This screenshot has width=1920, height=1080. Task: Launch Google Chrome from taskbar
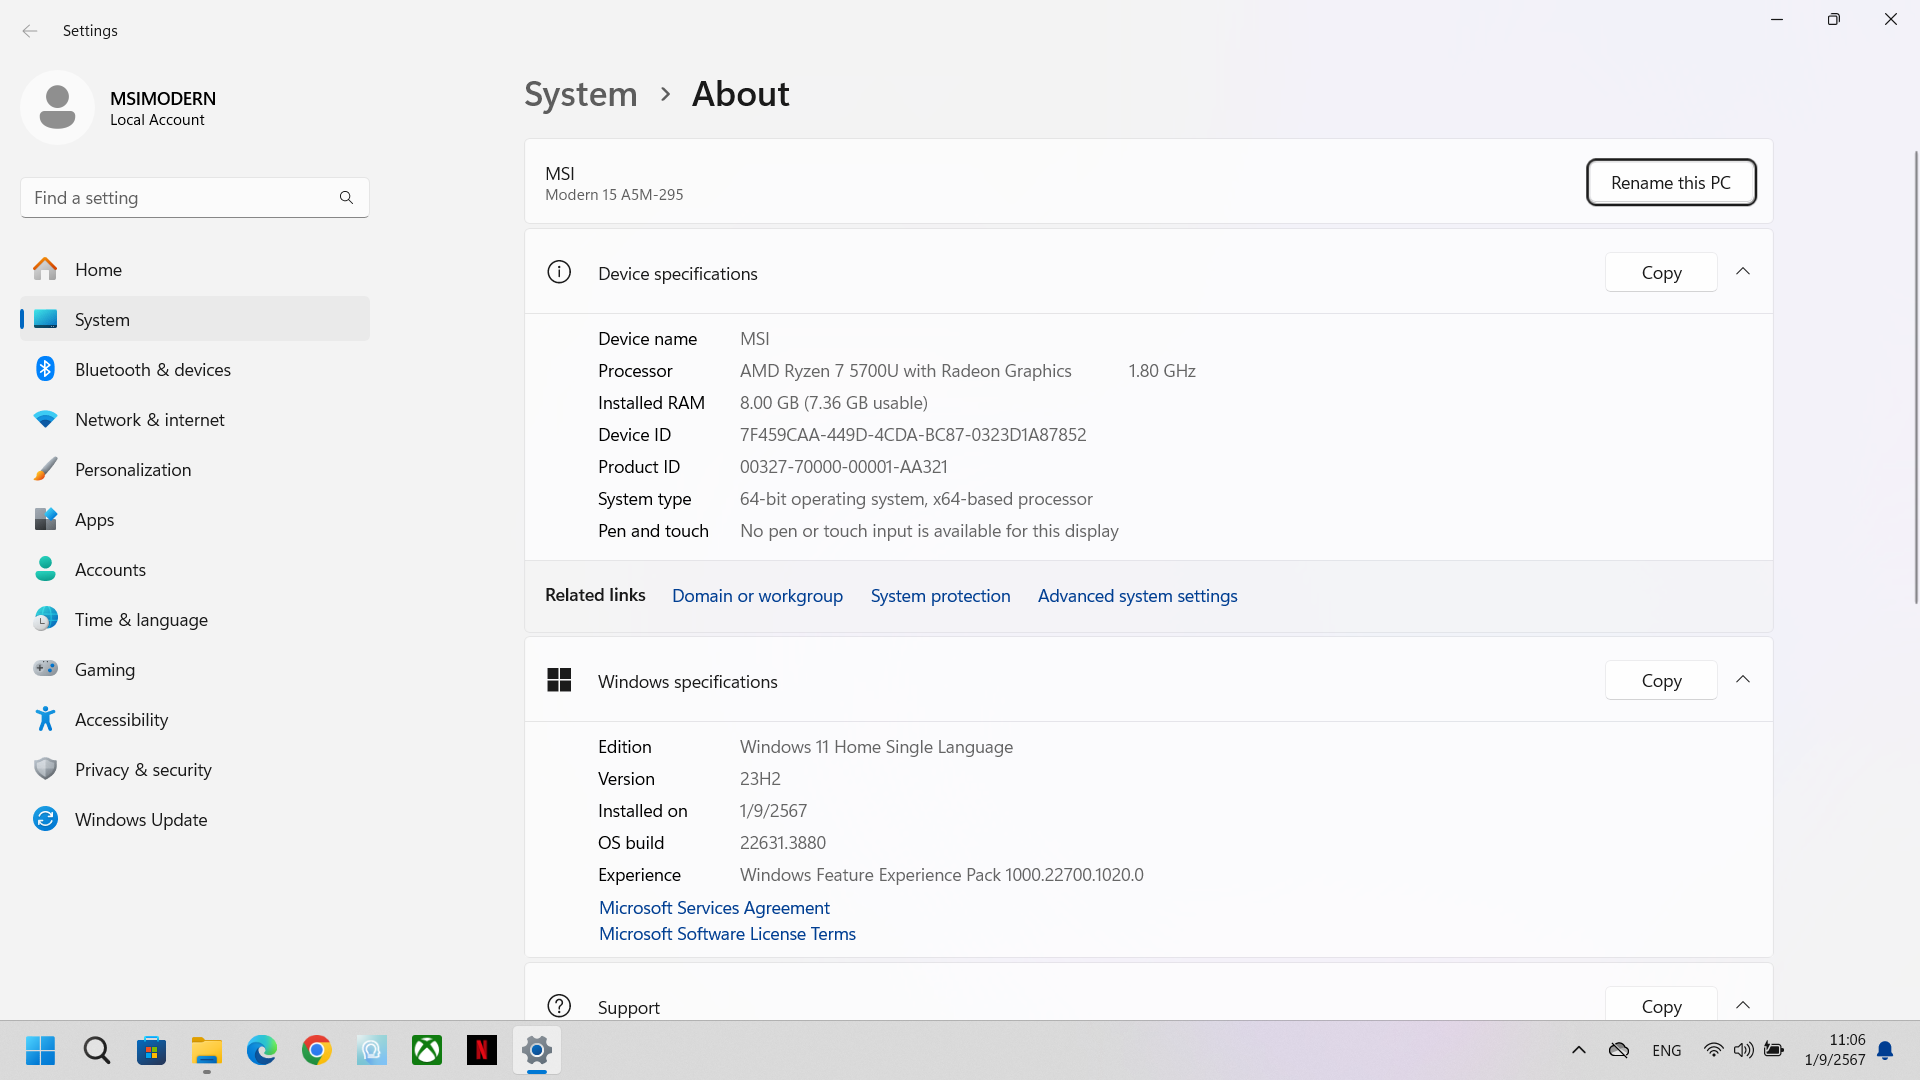(x=317, y=1050)
